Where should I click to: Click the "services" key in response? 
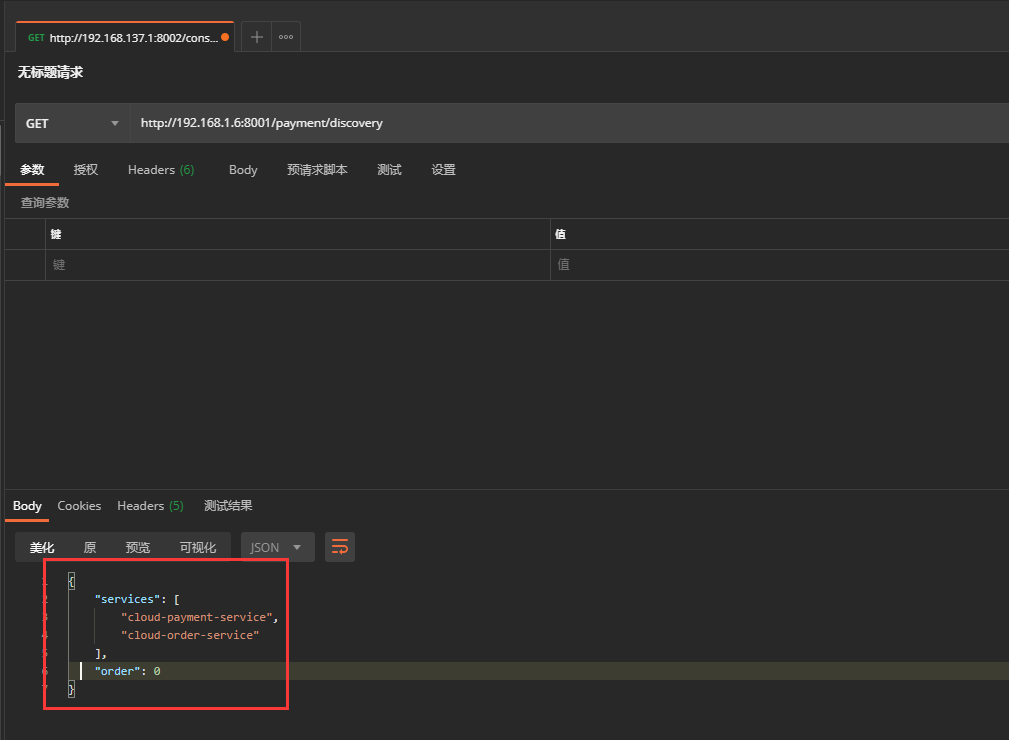click(x=127, y=599)
